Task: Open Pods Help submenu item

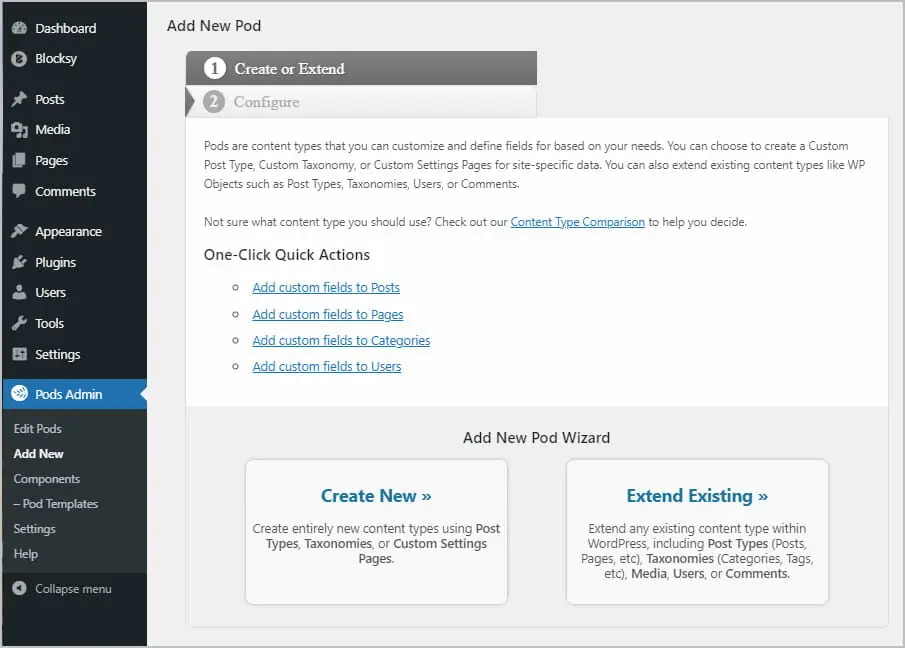Action: click(x=26, y=554)
